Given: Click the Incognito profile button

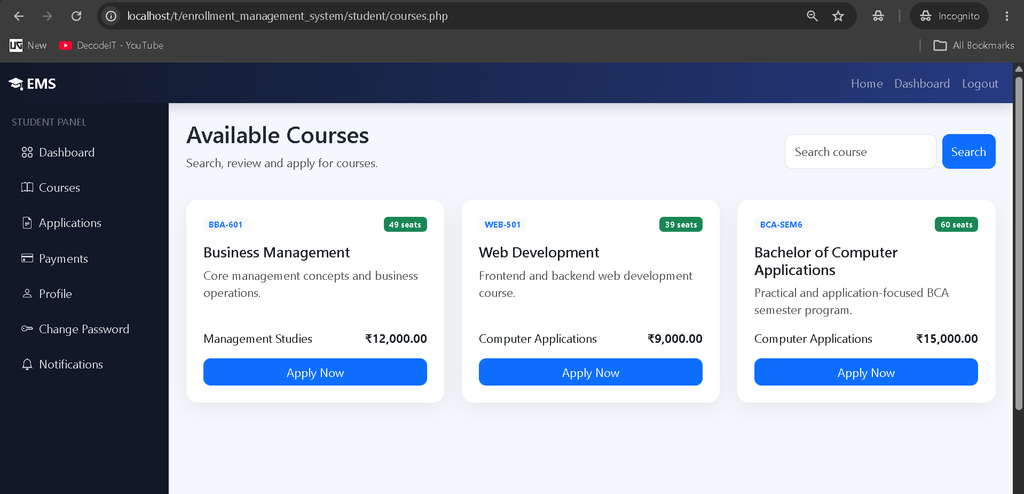Looking at the screenshot, I should tap(949, 16).
